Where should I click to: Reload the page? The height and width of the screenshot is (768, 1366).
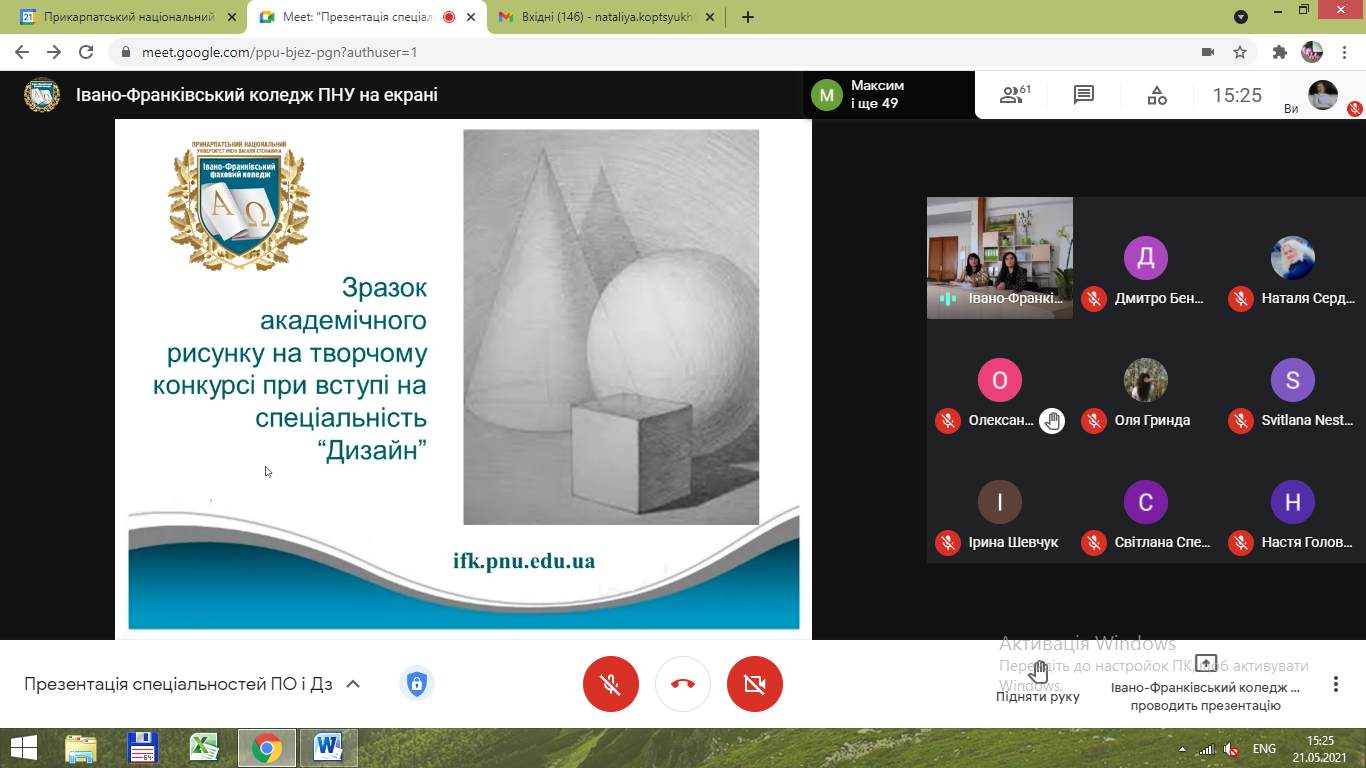pos(86,52)
